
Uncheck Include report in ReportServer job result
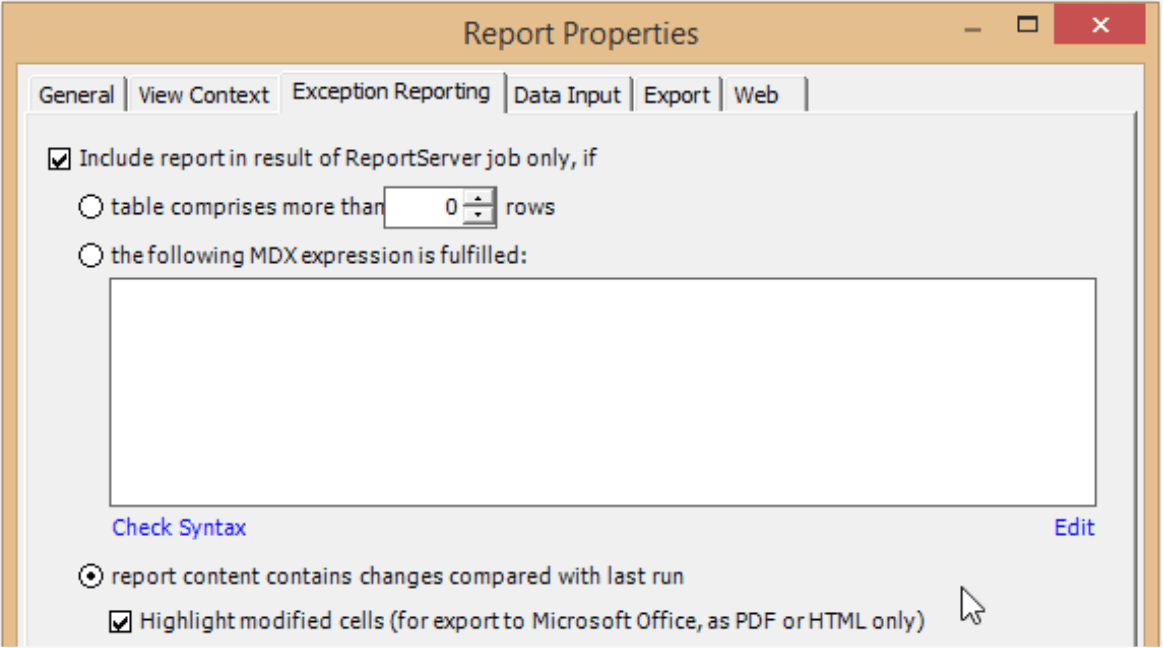(x=59, y=159)
